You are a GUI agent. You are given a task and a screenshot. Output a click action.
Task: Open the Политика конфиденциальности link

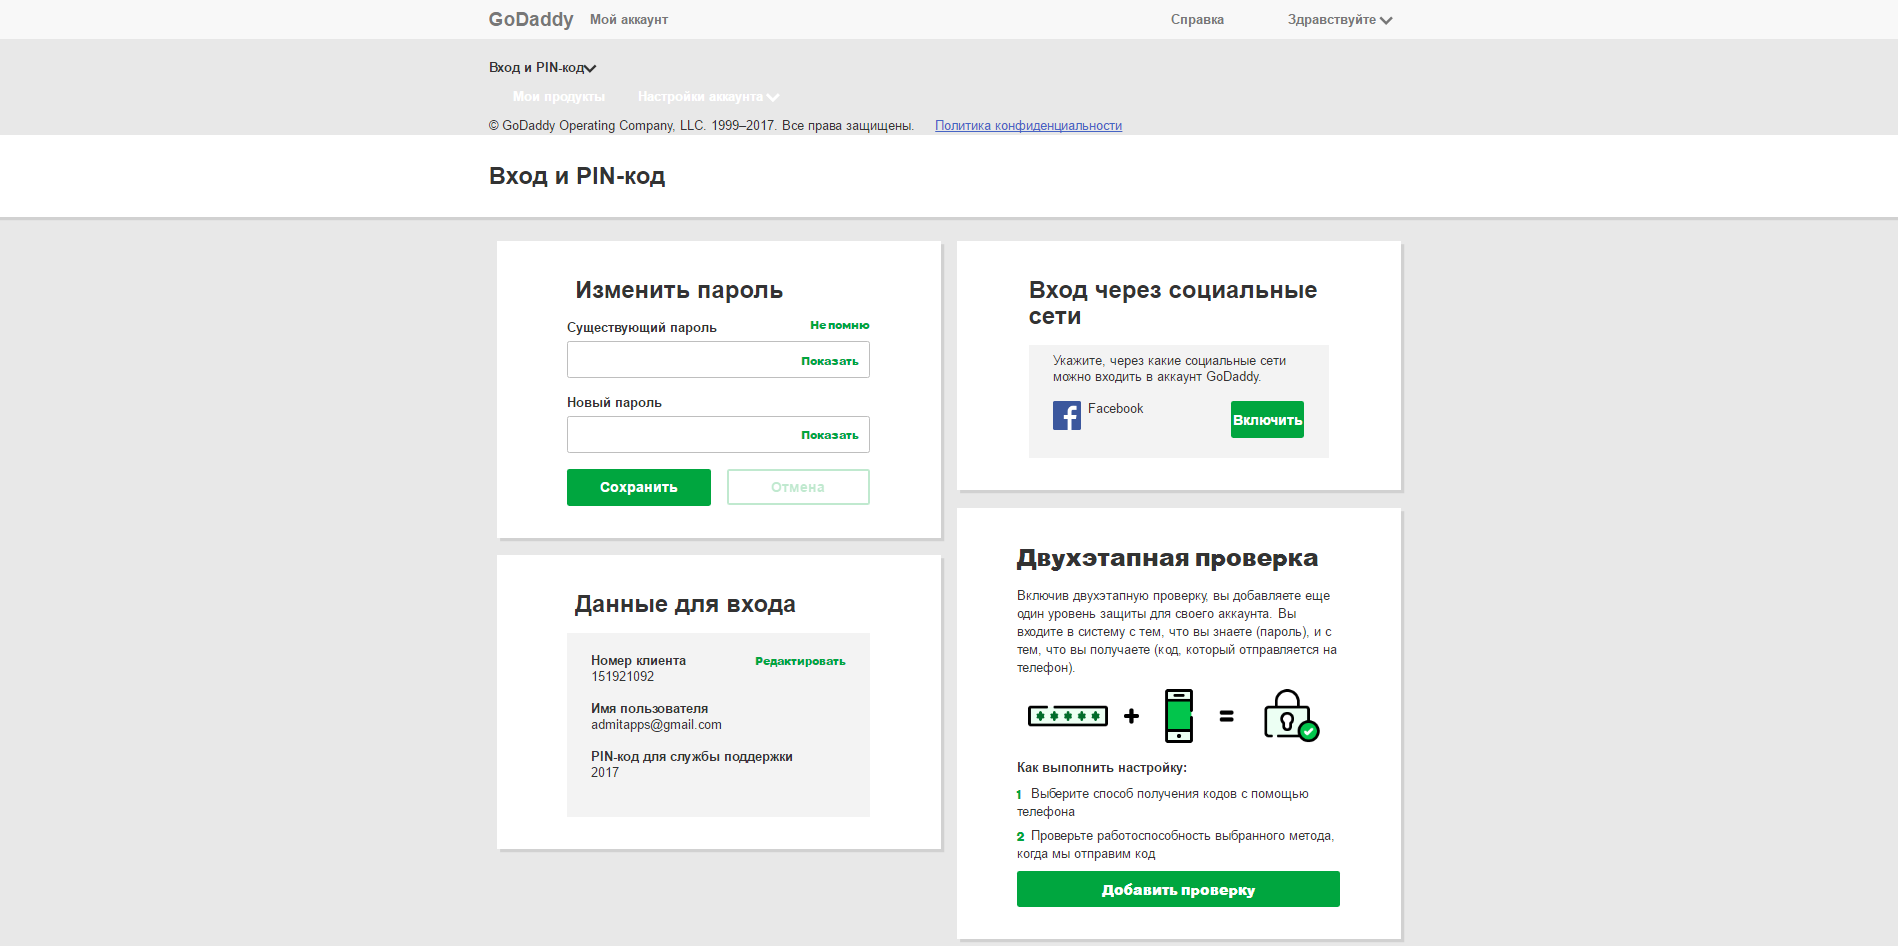[1028, 125]
